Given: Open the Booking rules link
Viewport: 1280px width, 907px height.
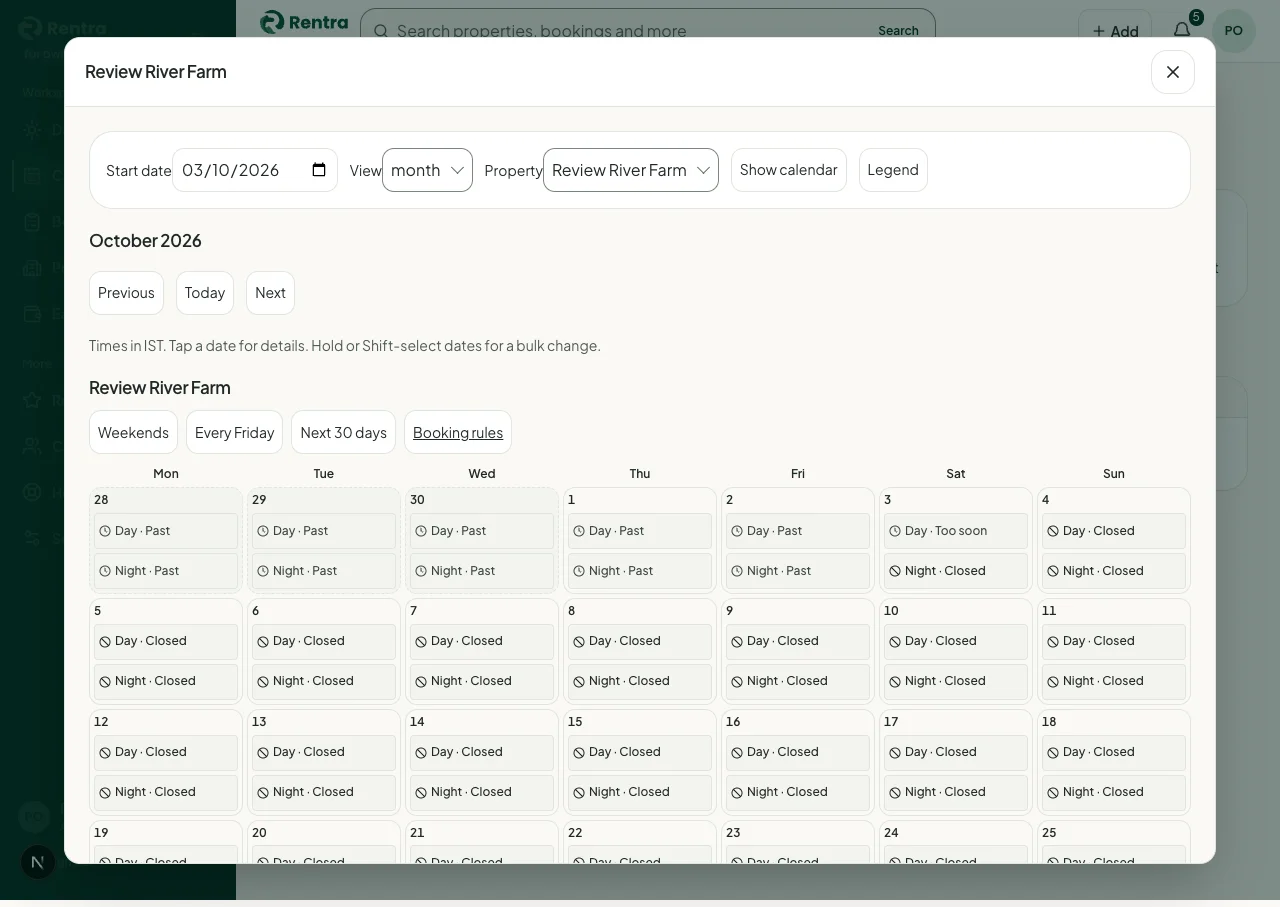Looking at the screenshot, I should point(458,432).
